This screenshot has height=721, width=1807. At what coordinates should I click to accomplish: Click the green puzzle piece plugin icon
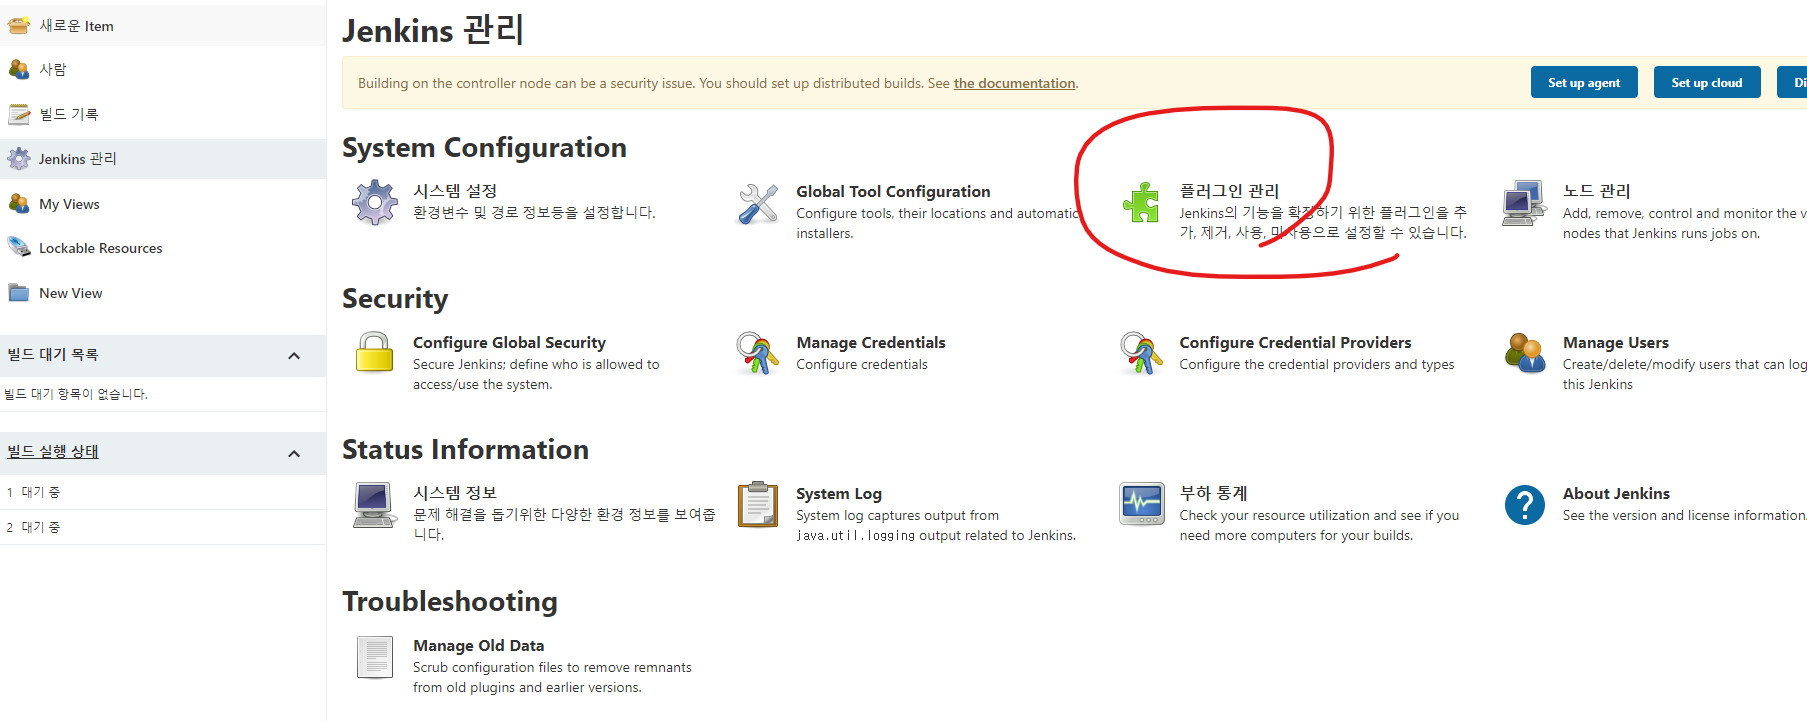(1141, 203)
